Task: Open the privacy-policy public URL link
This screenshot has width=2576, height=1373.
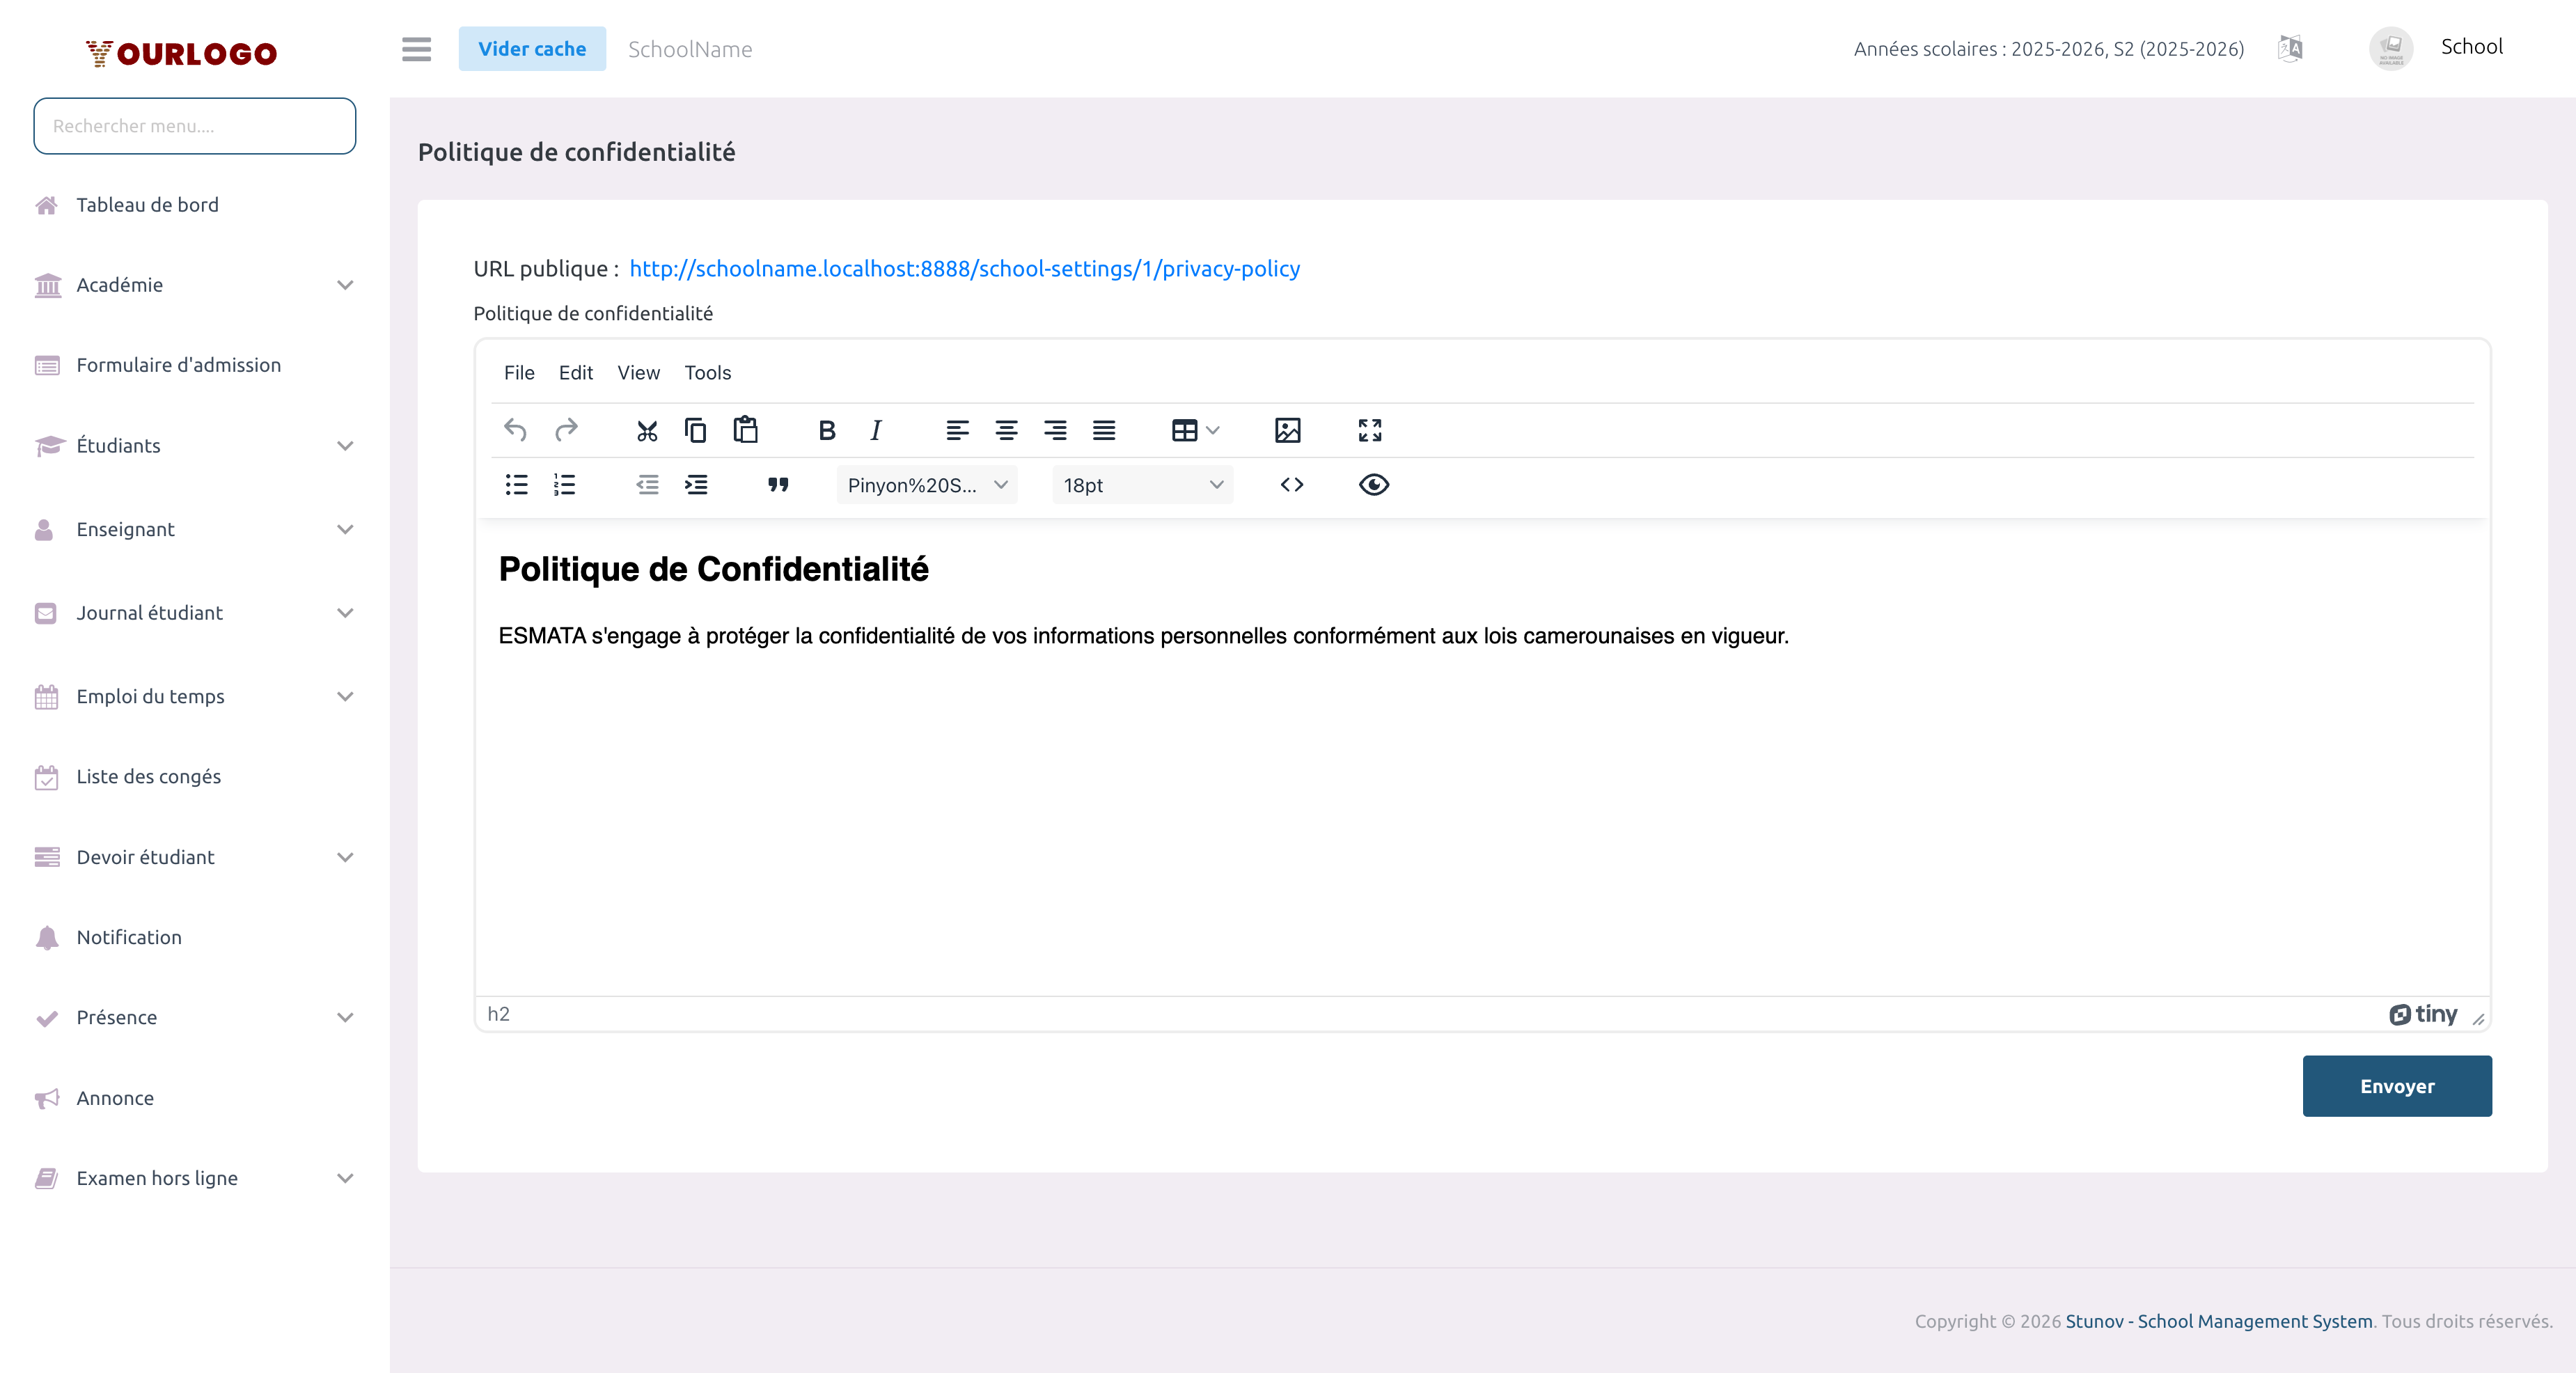Action: [x=965, y=268]
